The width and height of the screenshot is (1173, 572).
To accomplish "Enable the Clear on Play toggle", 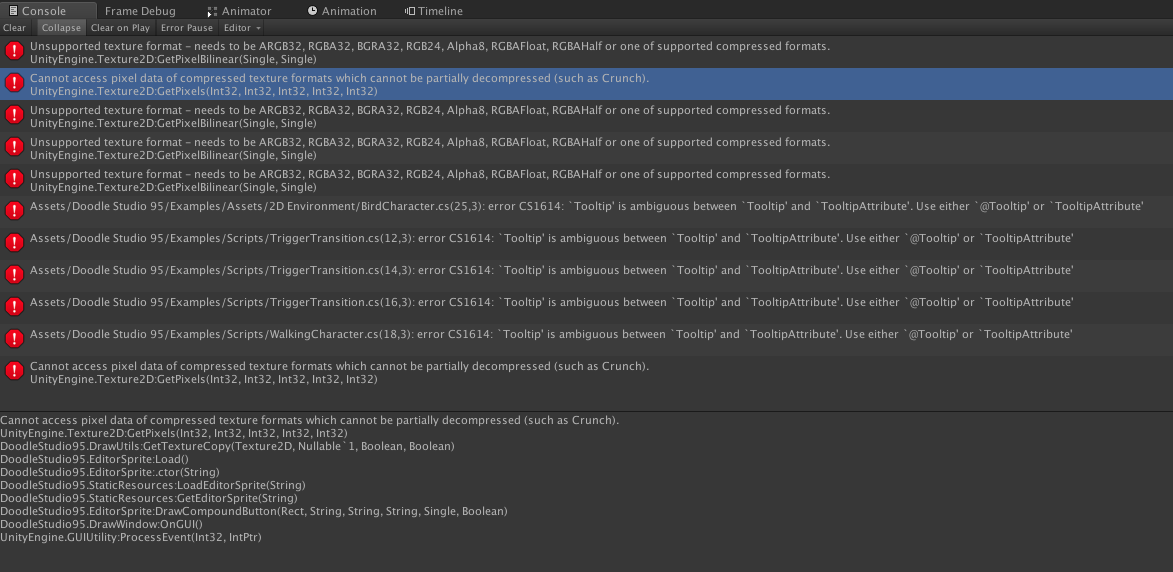I will tap(120, 28).
